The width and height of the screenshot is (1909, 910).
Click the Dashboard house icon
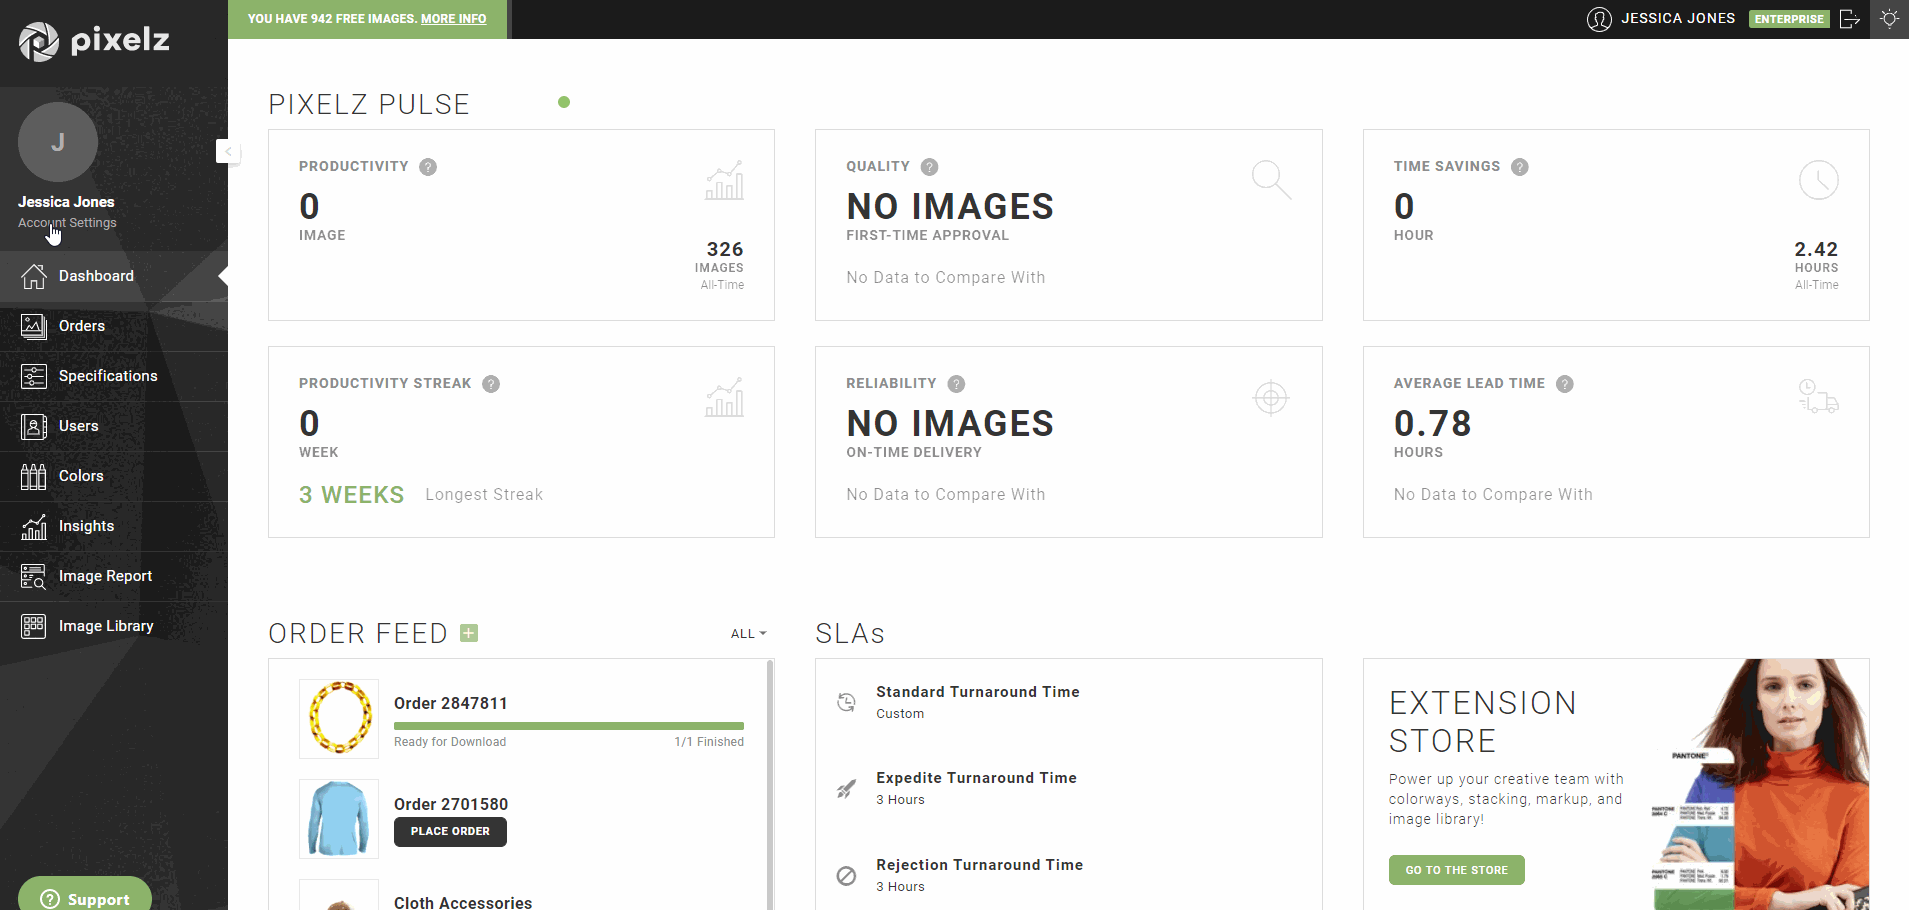tap(34, 276)
